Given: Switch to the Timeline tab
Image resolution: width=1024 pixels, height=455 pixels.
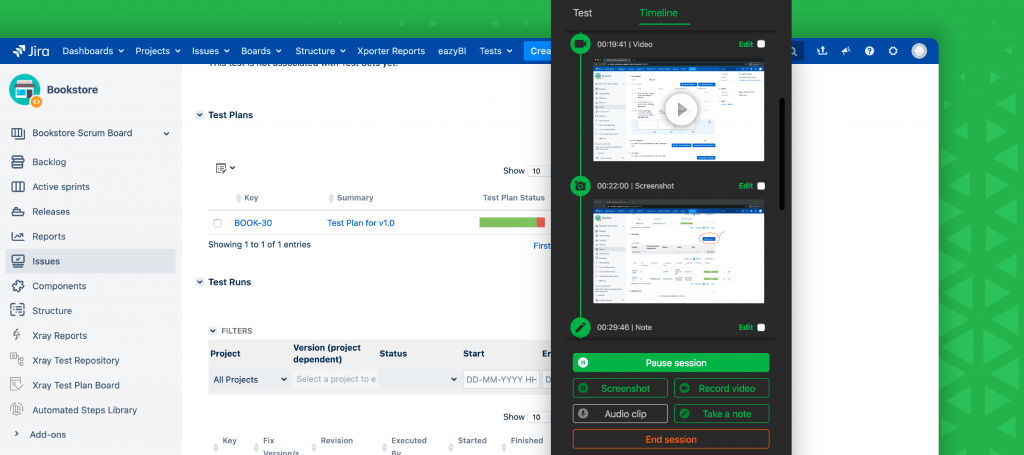Looking at the screenshot, I should coord(658,13).
